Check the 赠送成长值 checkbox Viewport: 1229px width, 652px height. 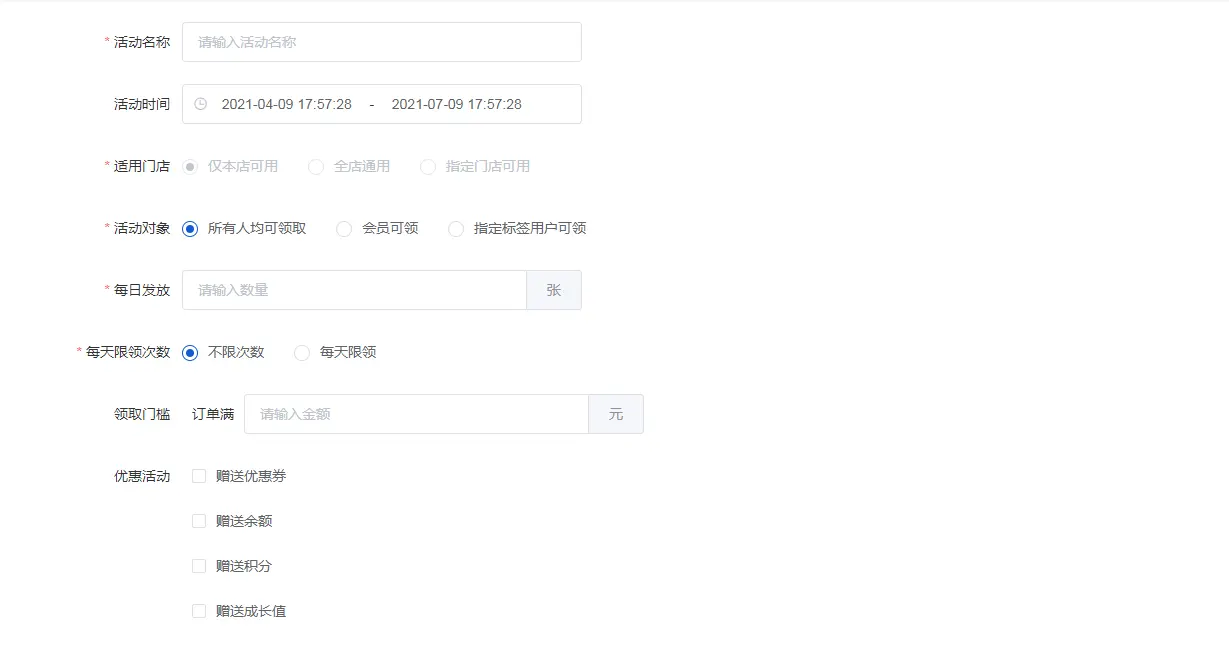click(199, 611)
